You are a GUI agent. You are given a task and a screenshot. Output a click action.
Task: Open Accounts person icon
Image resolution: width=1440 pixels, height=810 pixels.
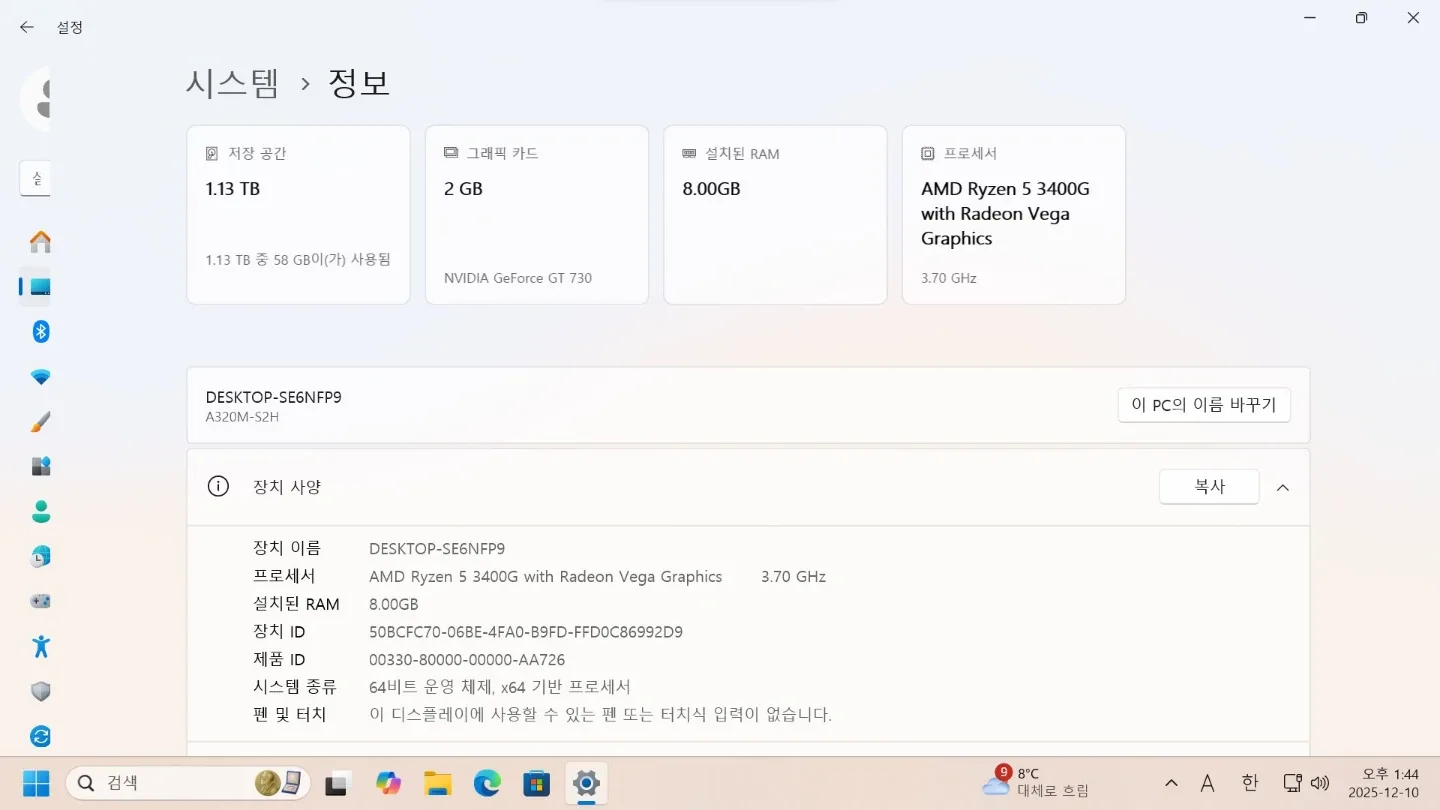41,512
